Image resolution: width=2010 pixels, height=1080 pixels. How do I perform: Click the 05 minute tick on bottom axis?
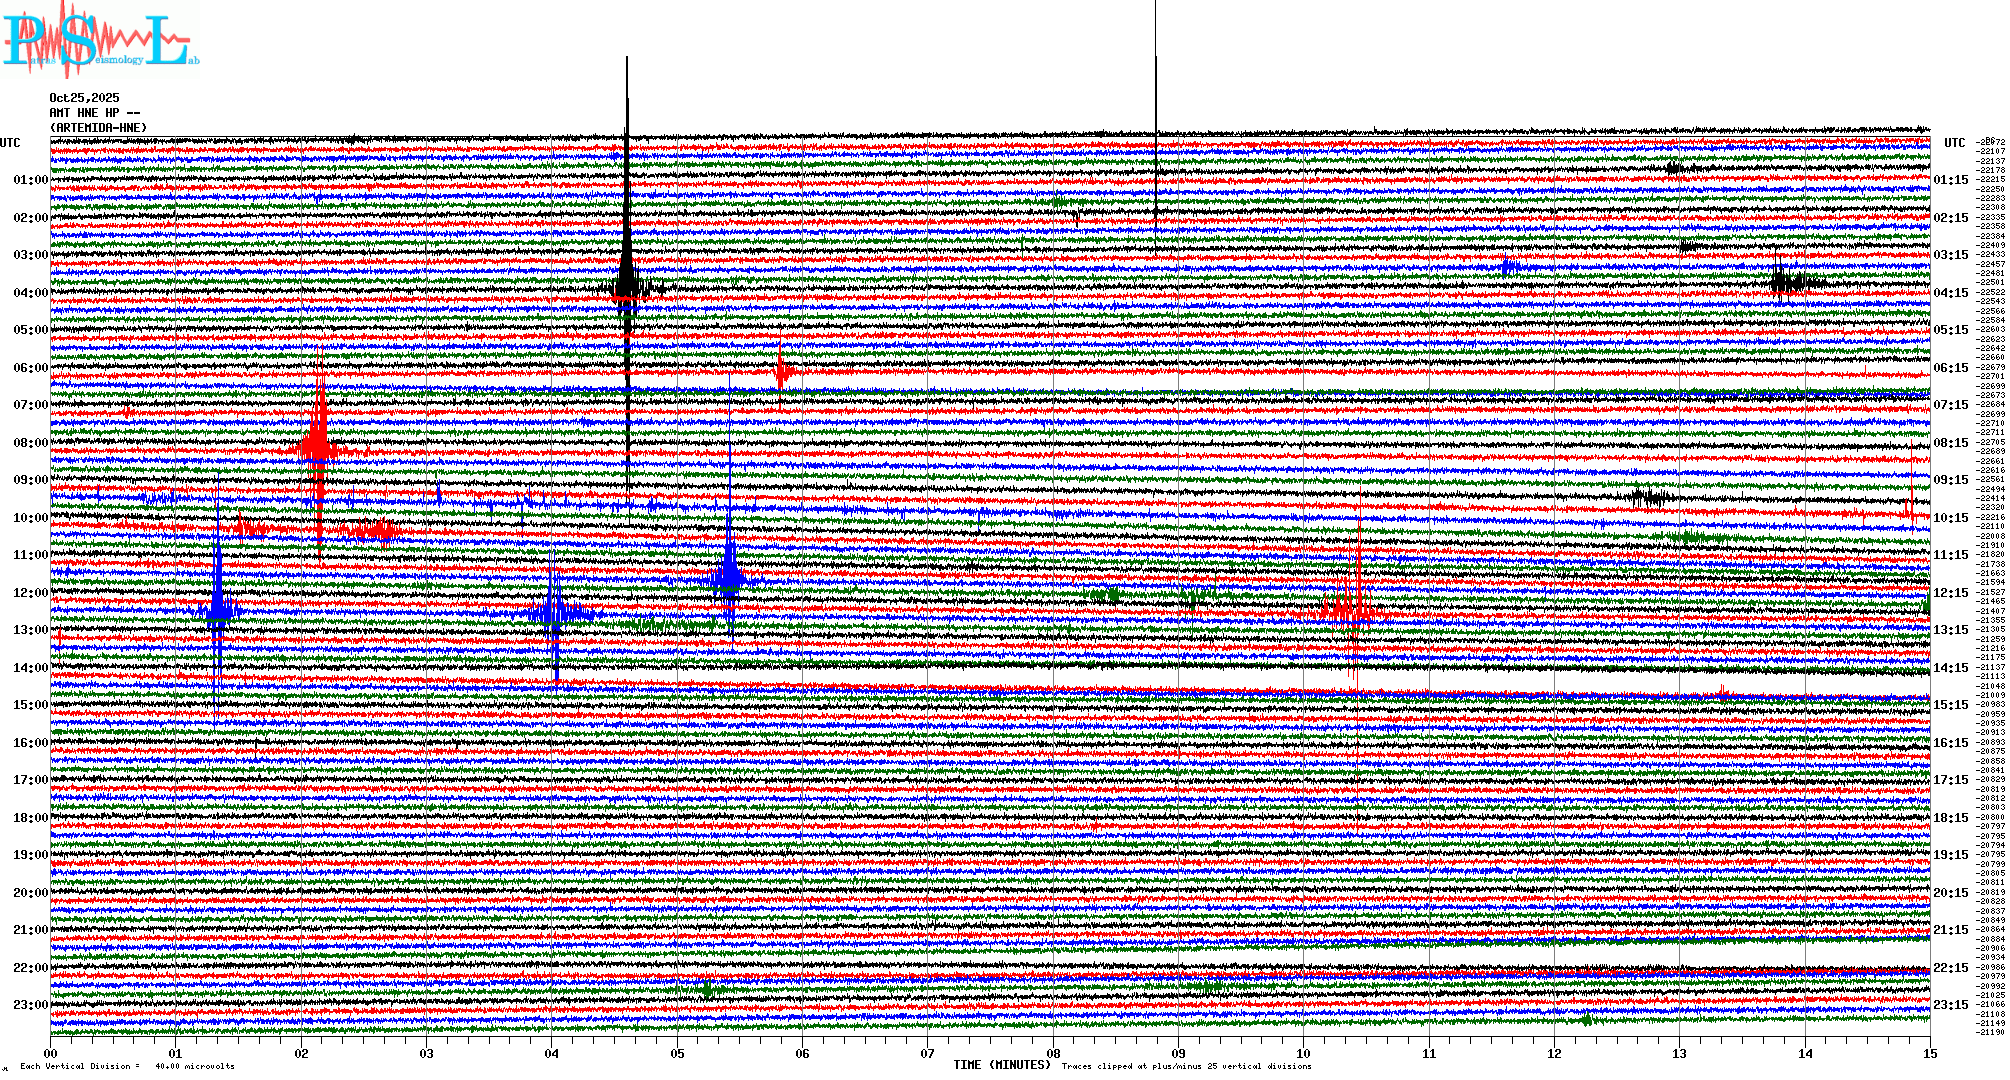pyautogui.click(x=677, y=1054)
